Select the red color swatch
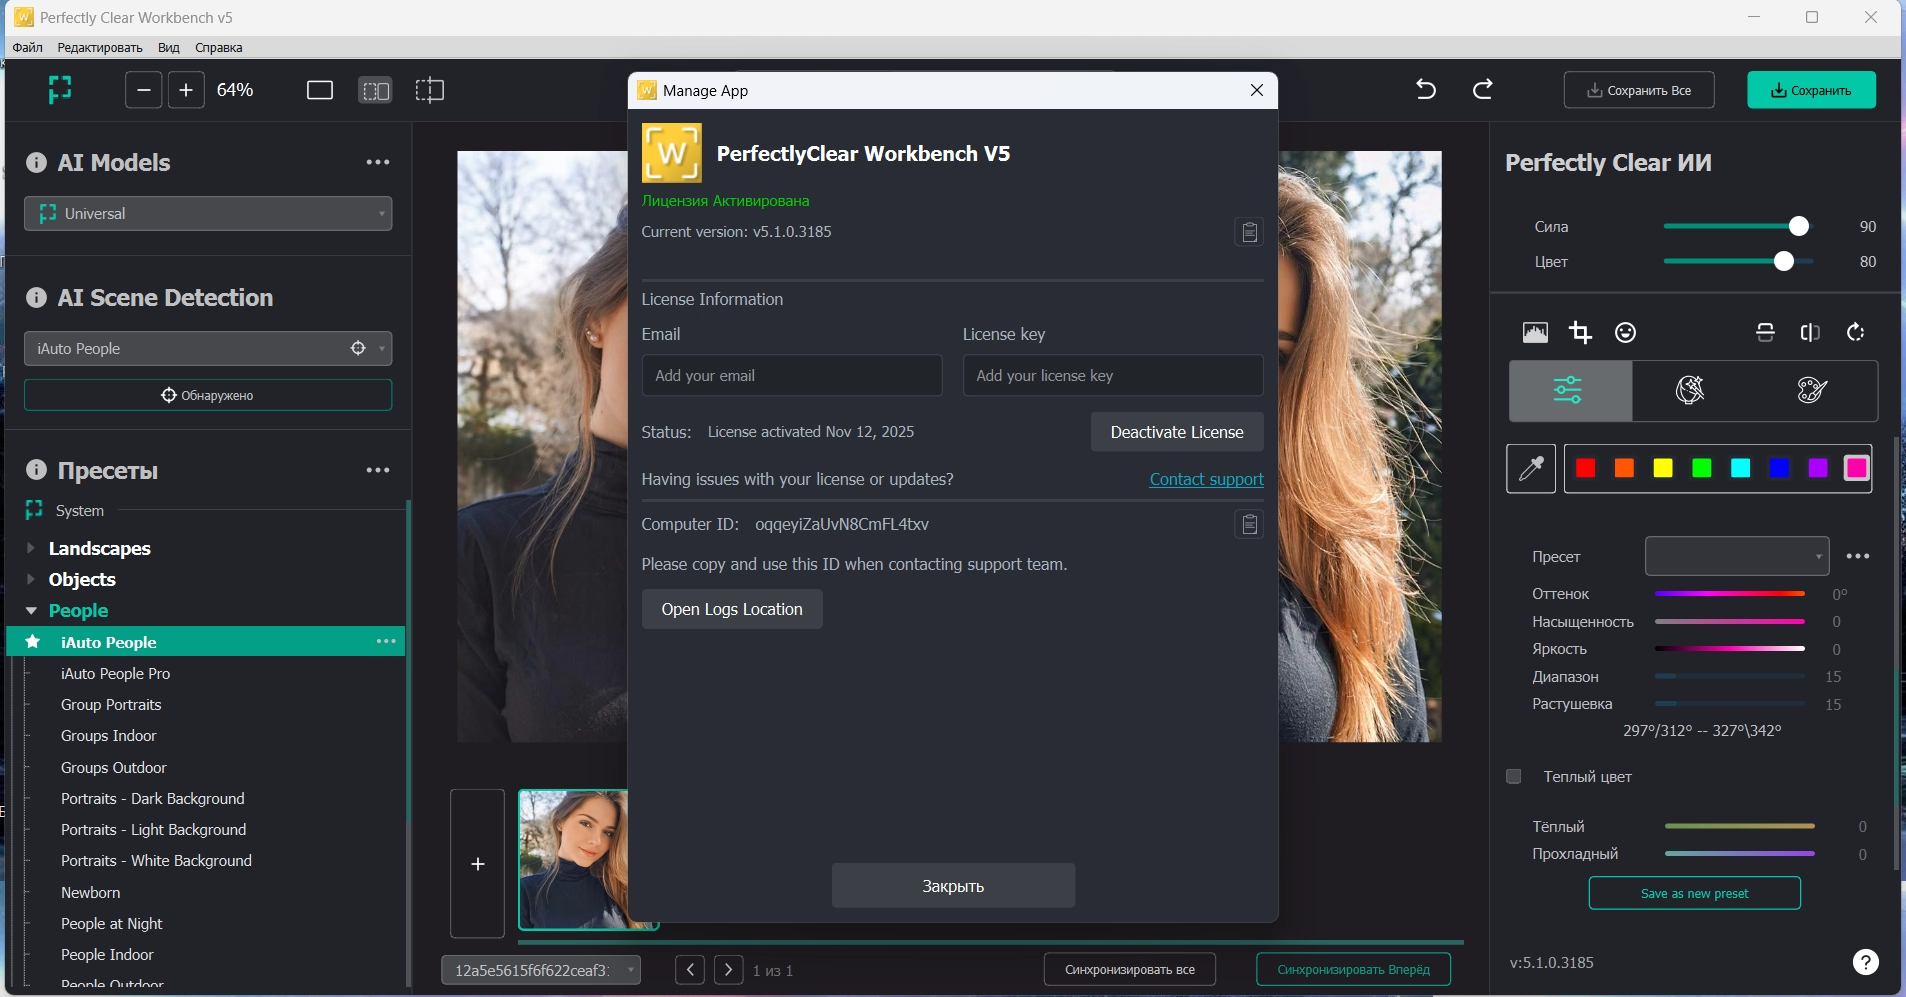The image size is (1906, 997). pos(1586,468)
